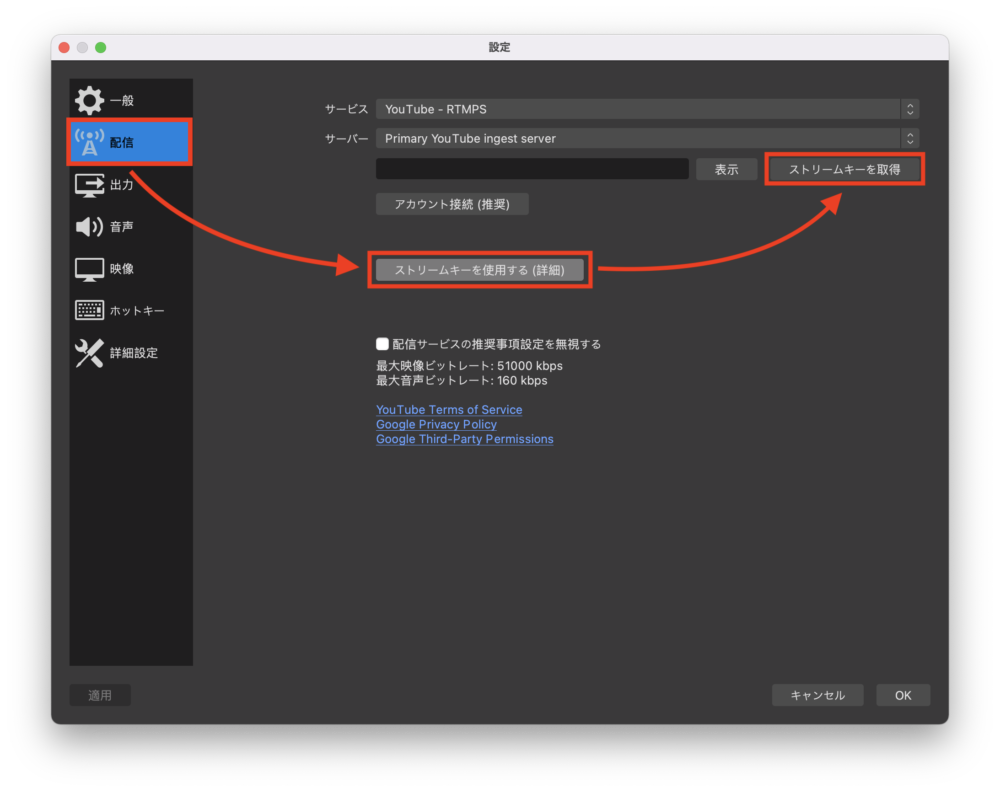
Task: Open Google Third-Party Permissions link
Action: 464,439
